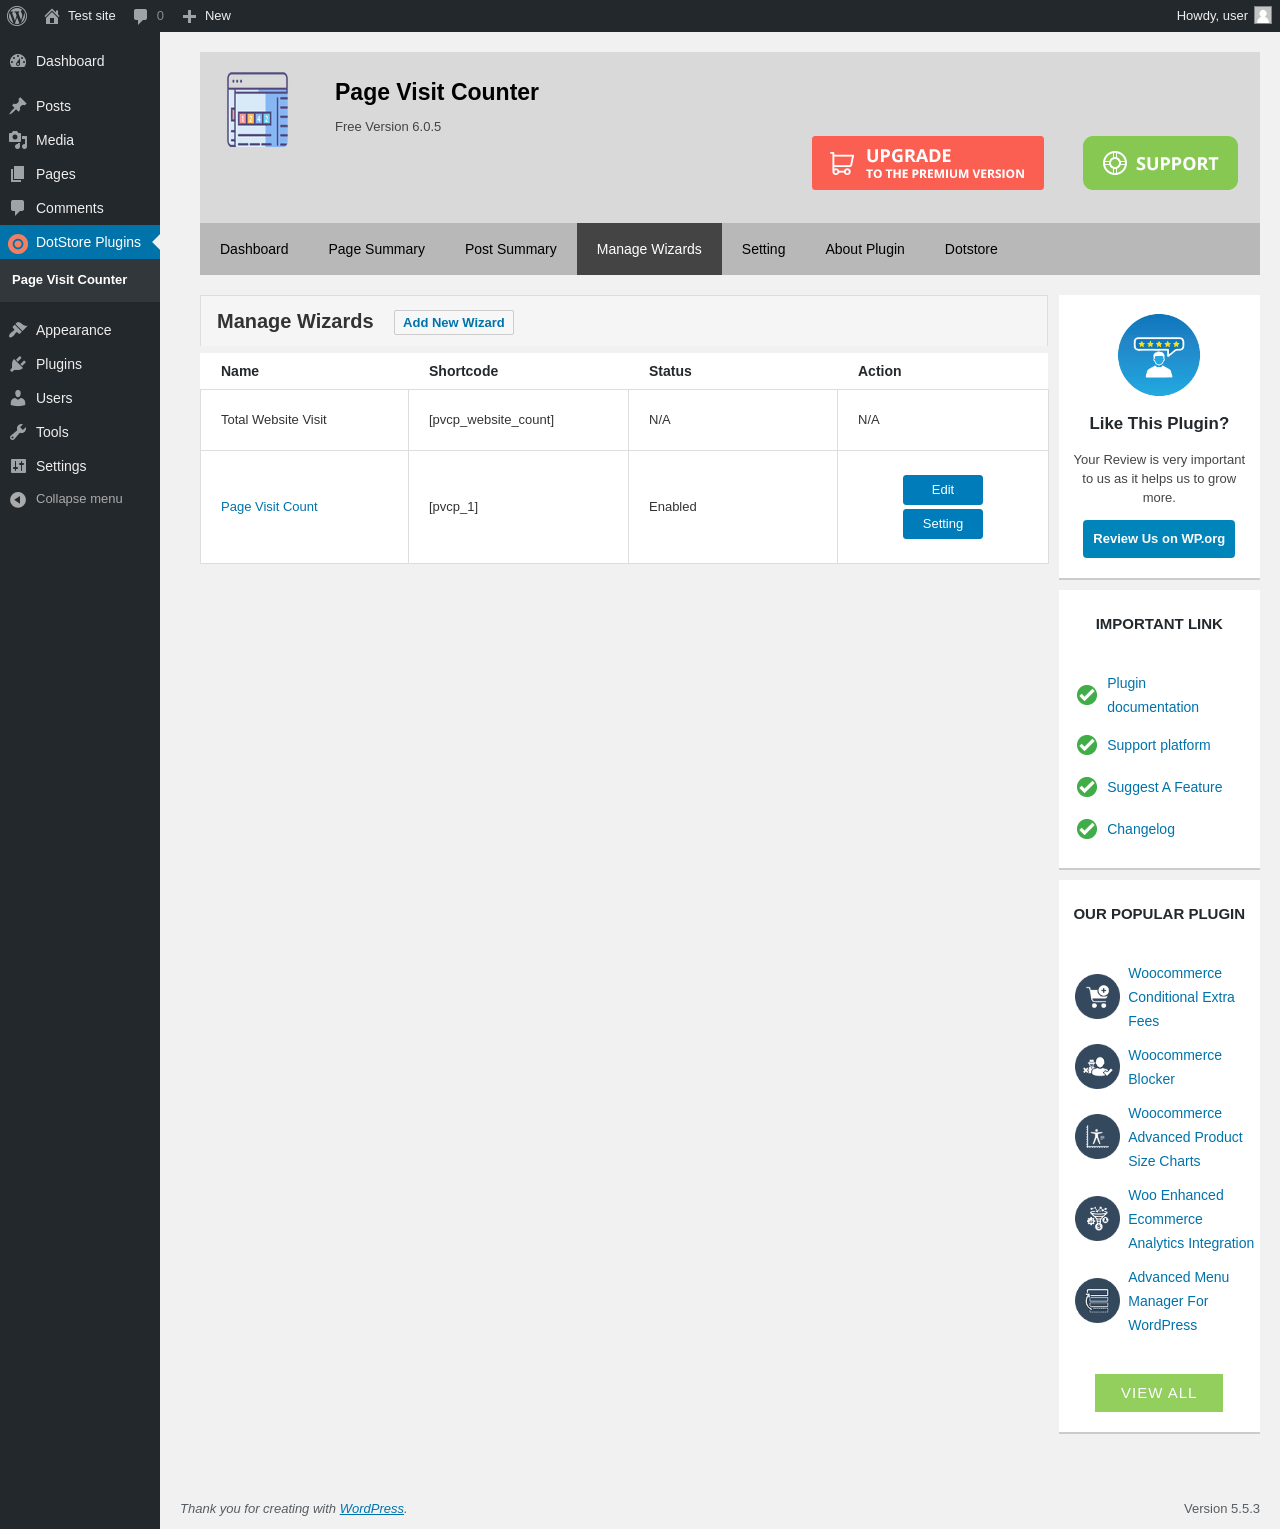Open the Suggest A Feature link

[1165, 787]
